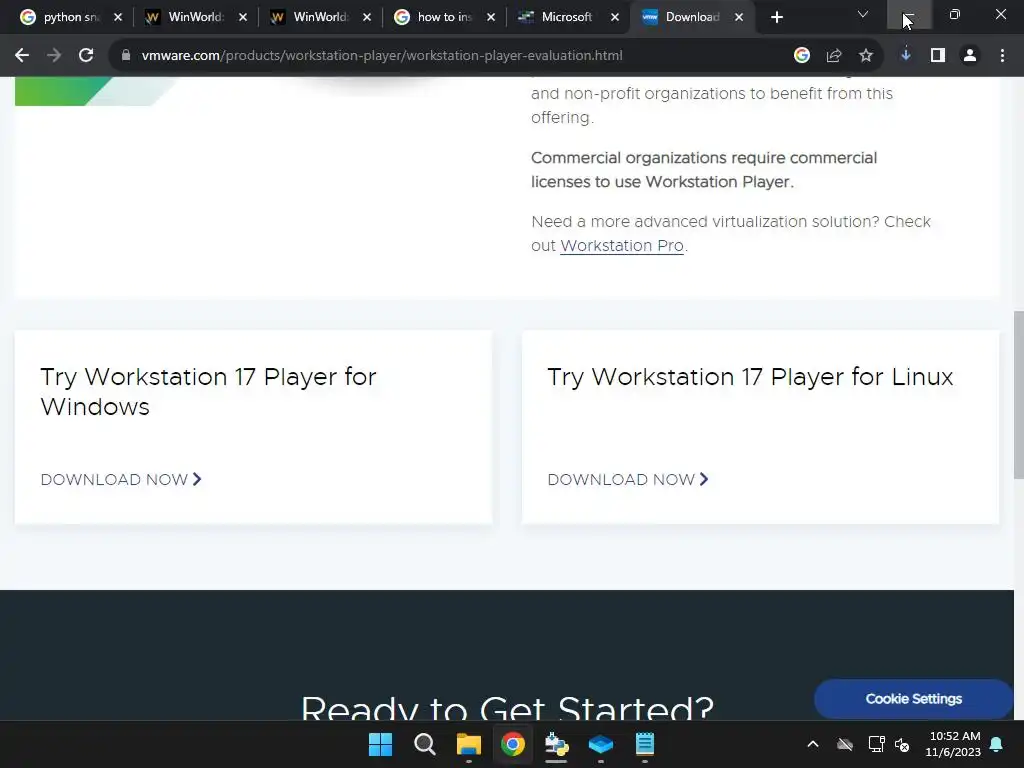Open the Workstation Pro link
1024x768 pixels.
[622, 246]
